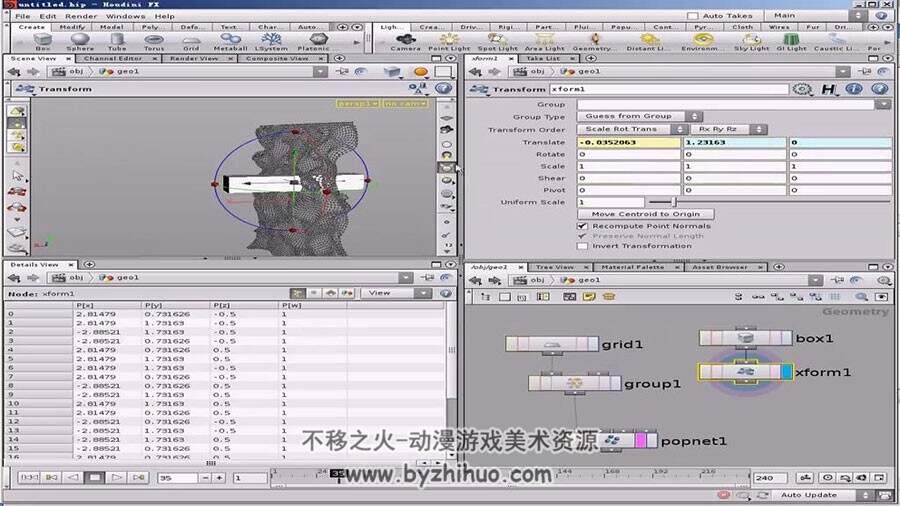Viewport: 900px width, 506px height.
Task: Click the current frame number field
Action: tap(177, 477)
